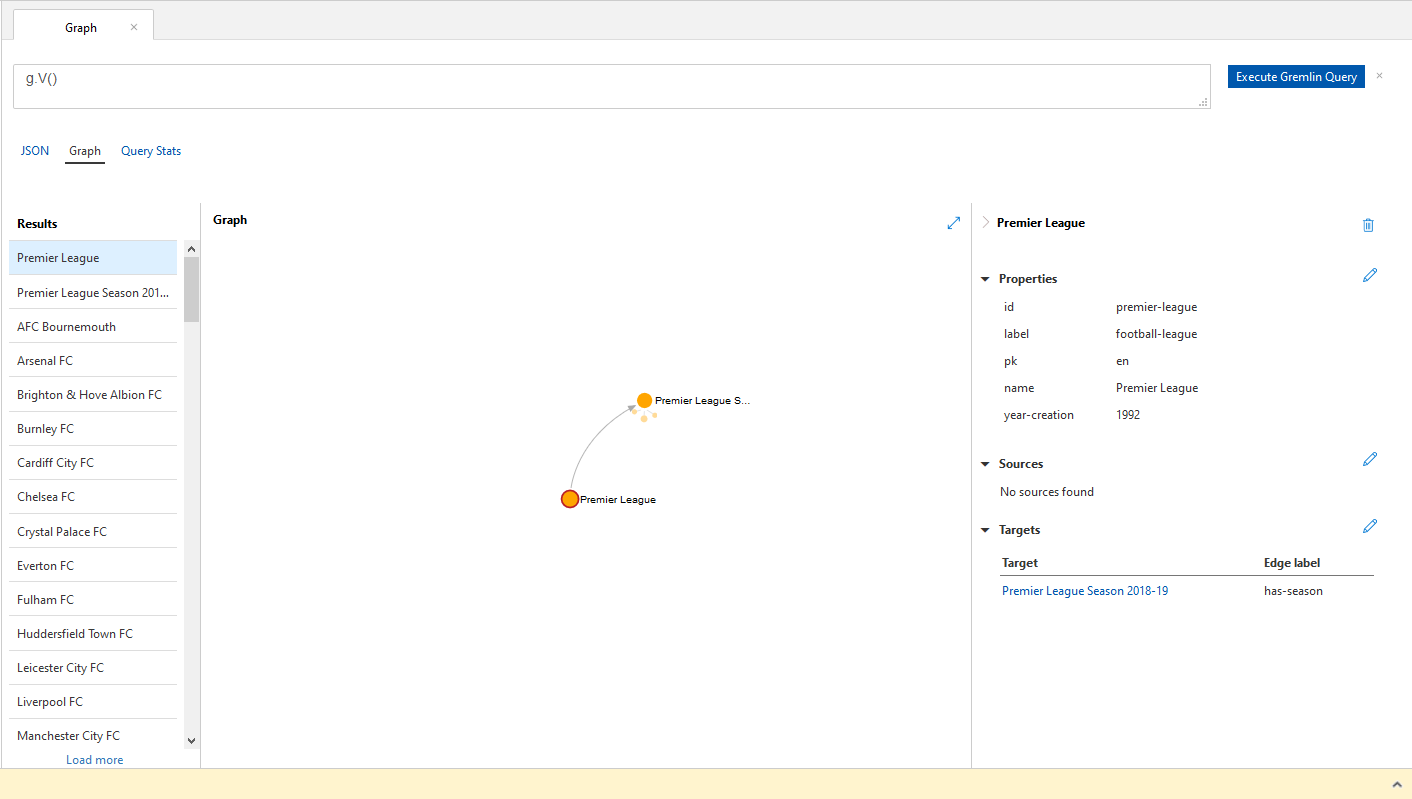Close the query box with the x icon

point(1379,76)
